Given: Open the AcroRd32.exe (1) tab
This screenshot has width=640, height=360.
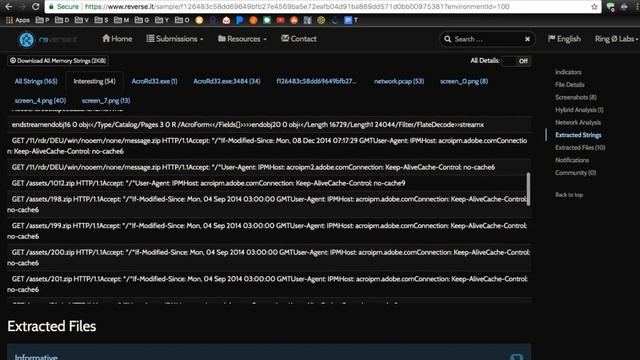Looking at the screenshot, I should [154, 81].
